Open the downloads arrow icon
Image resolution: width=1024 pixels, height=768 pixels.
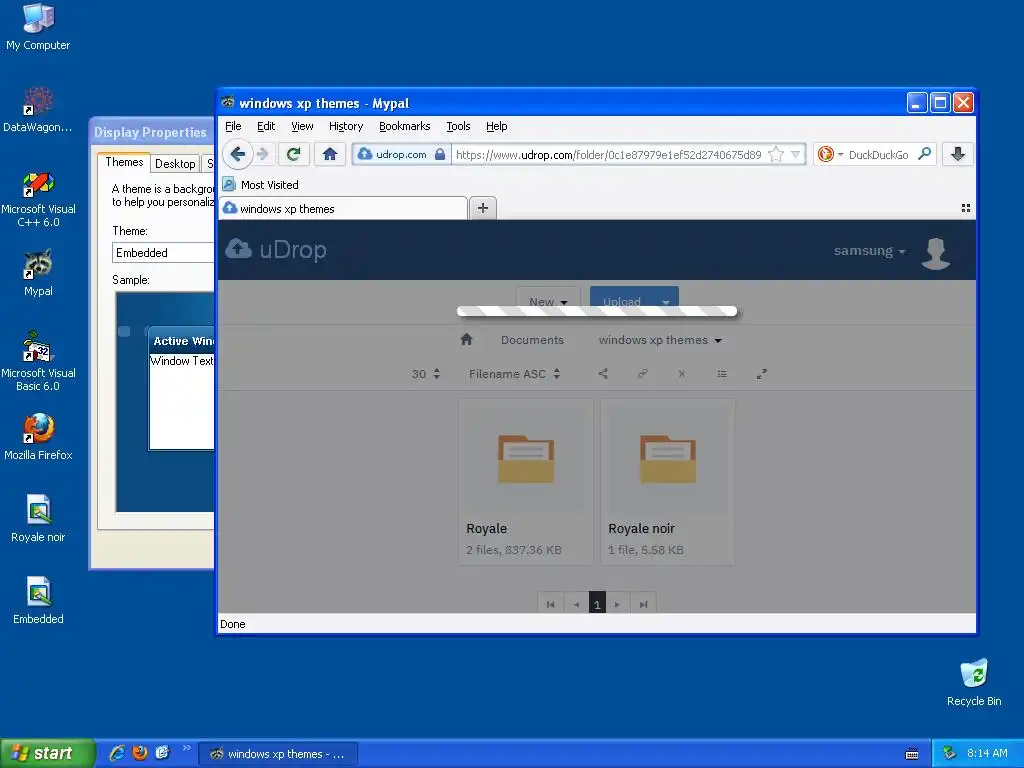click(x=958, y=154)
